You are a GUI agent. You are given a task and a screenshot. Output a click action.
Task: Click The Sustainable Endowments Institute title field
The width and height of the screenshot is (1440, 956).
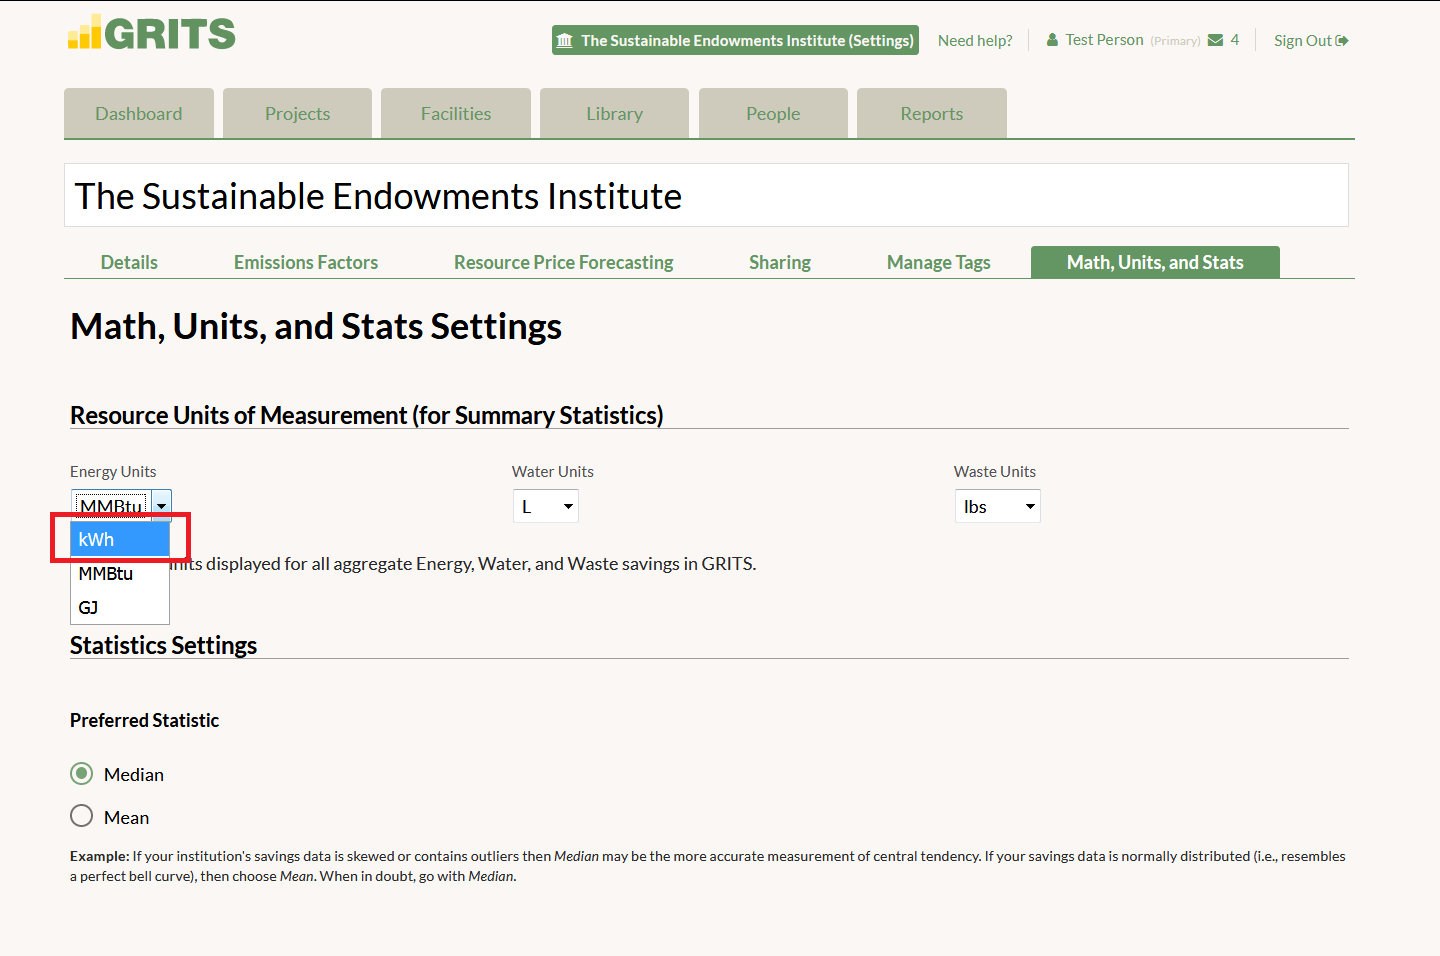(x=706, y=195)
